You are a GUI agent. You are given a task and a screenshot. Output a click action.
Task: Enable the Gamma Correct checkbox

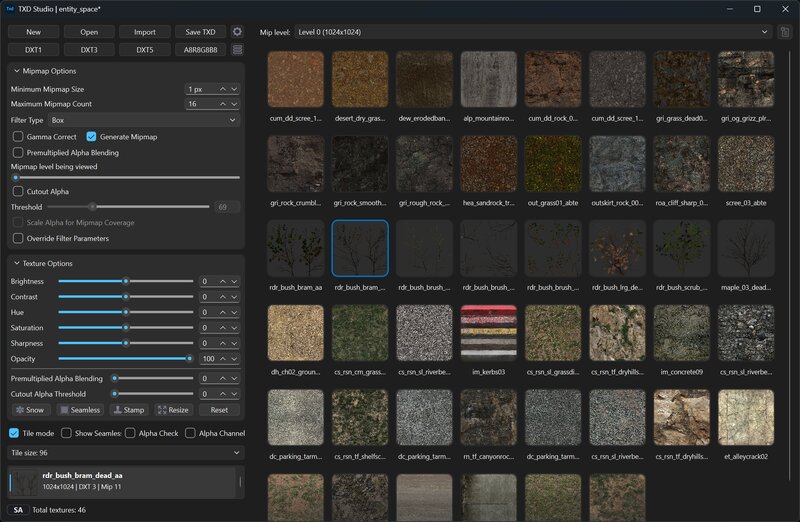click(18, 136)
